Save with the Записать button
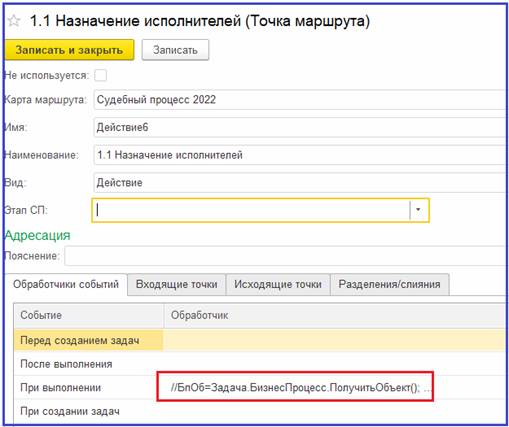509x427 pixels. click(175, 50)
